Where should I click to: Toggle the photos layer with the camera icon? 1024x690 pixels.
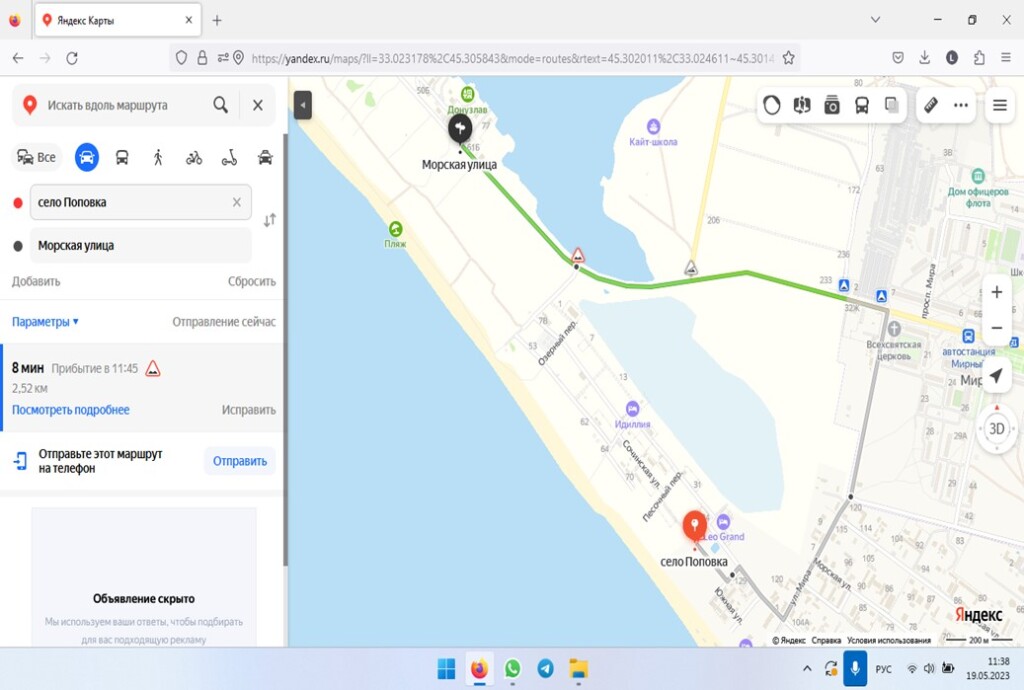click(x=832, y=105)
